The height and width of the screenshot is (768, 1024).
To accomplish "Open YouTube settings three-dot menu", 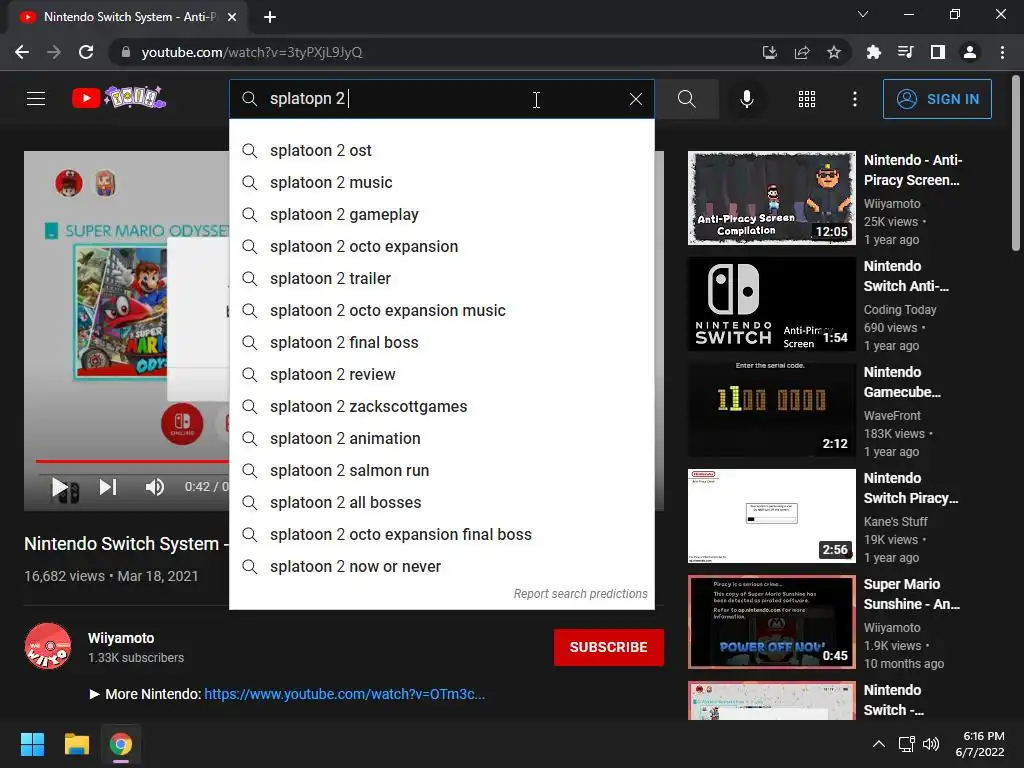I will 854,99.
